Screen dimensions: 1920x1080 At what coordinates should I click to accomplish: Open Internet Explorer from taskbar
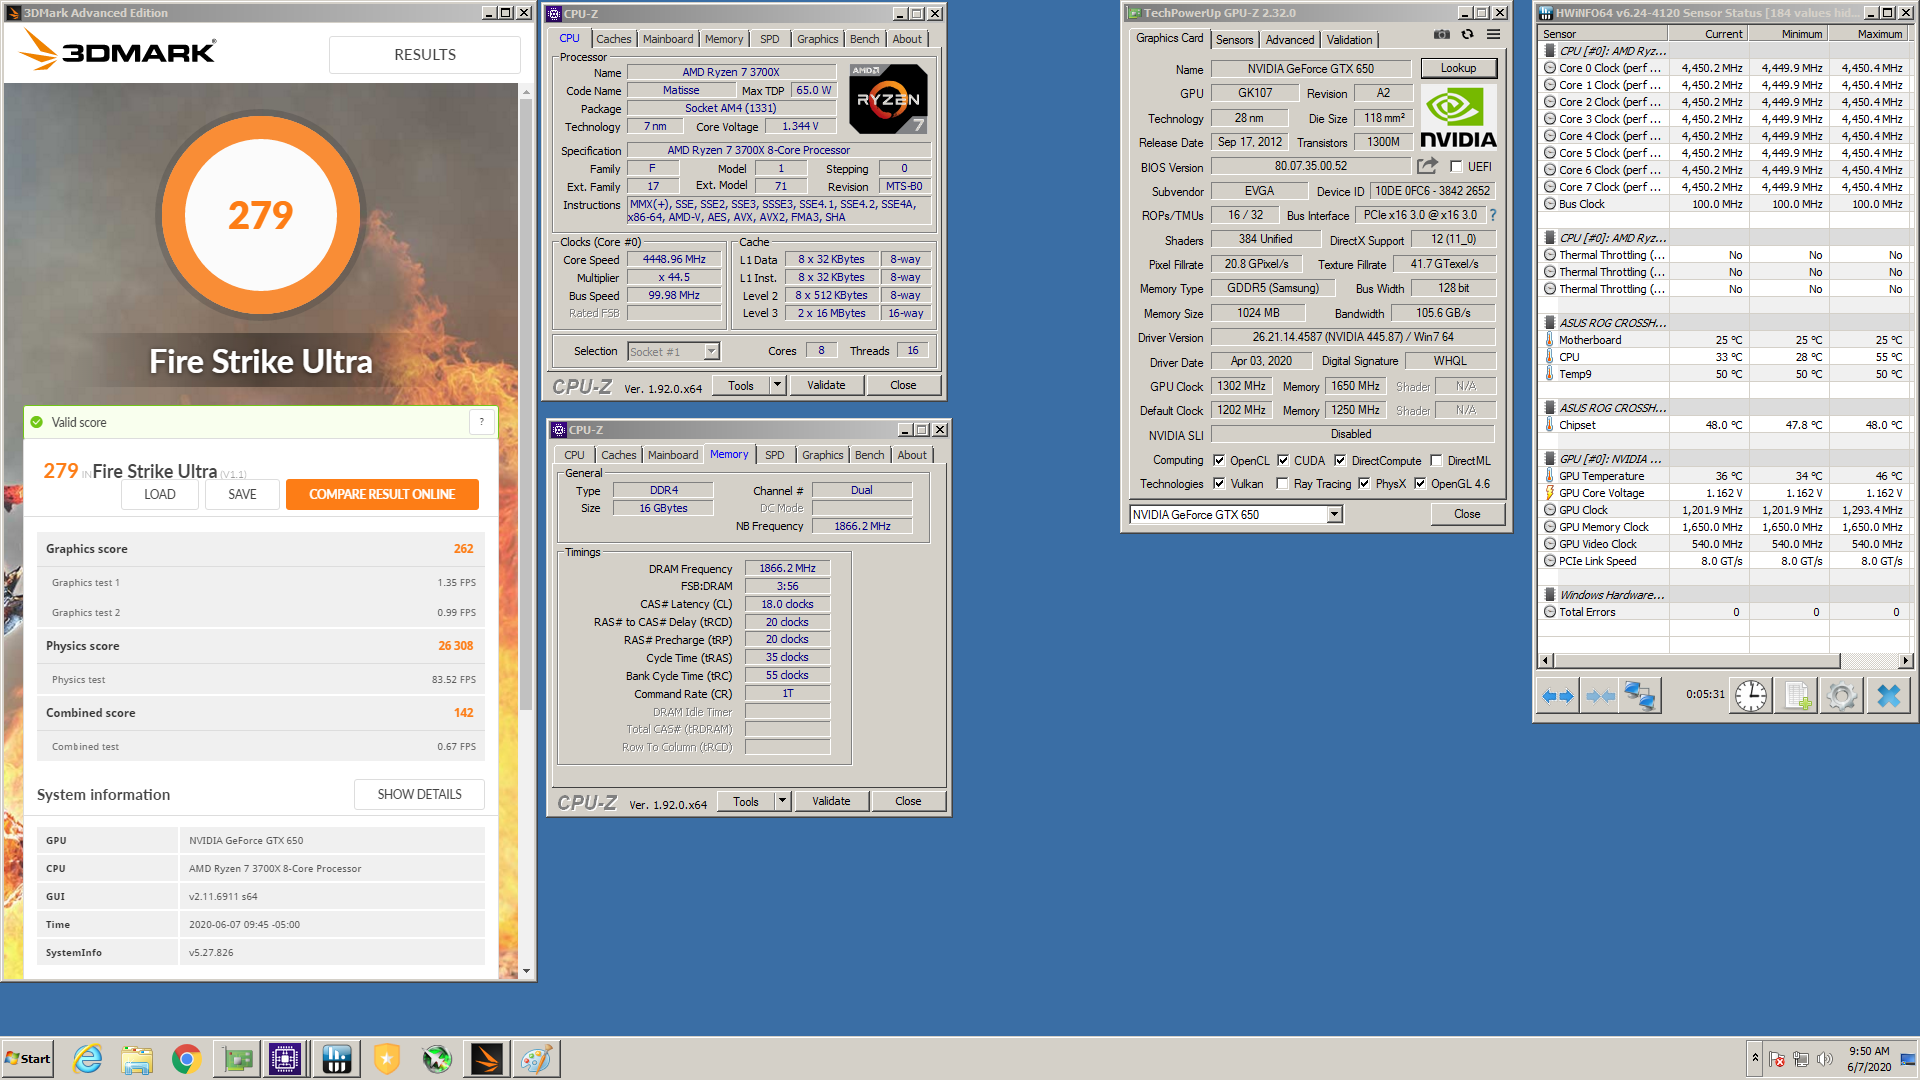(88, 1059)
